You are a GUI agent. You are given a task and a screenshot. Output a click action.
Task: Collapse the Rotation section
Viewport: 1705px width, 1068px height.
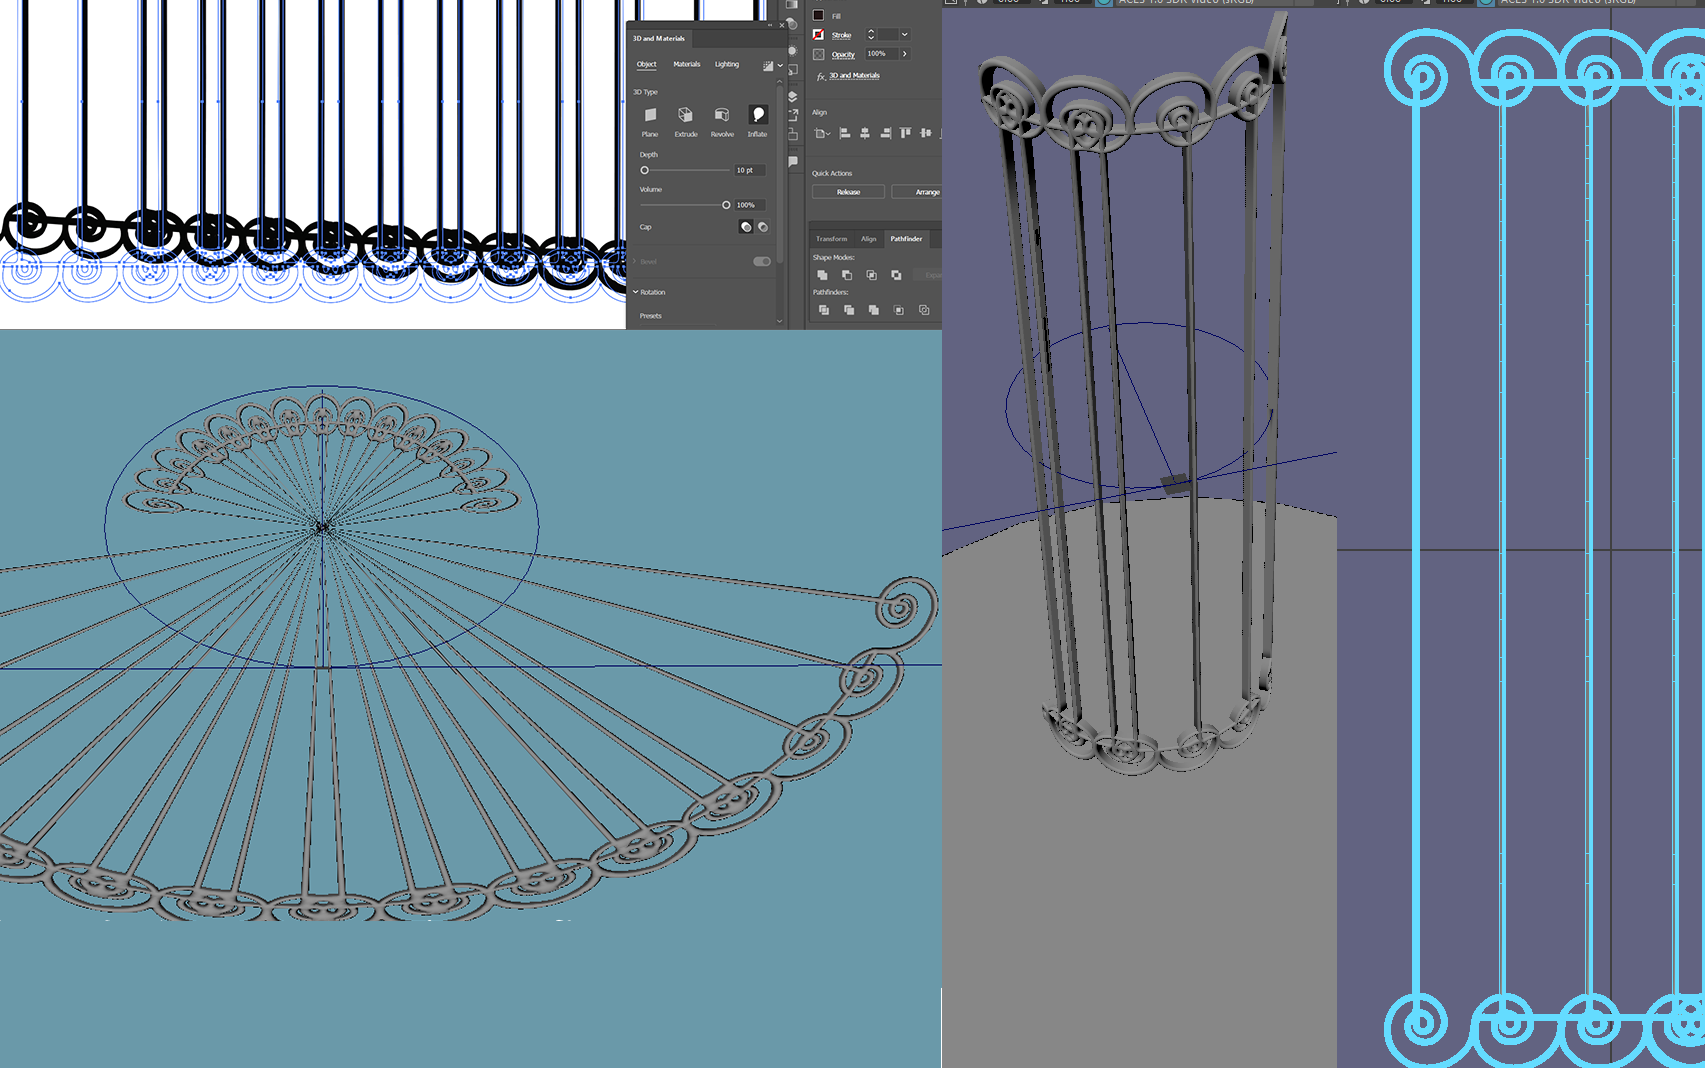(635, 292)
